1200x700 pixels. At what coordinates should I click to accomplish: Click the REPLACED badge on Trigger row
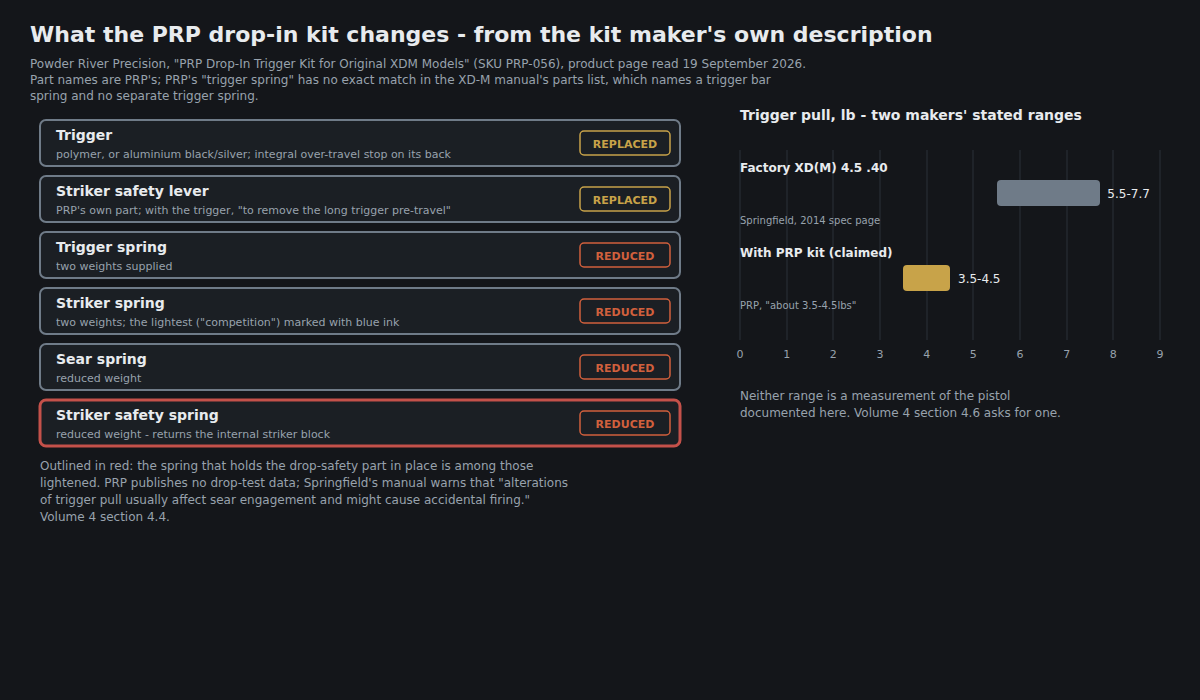(x=625, y=143)
